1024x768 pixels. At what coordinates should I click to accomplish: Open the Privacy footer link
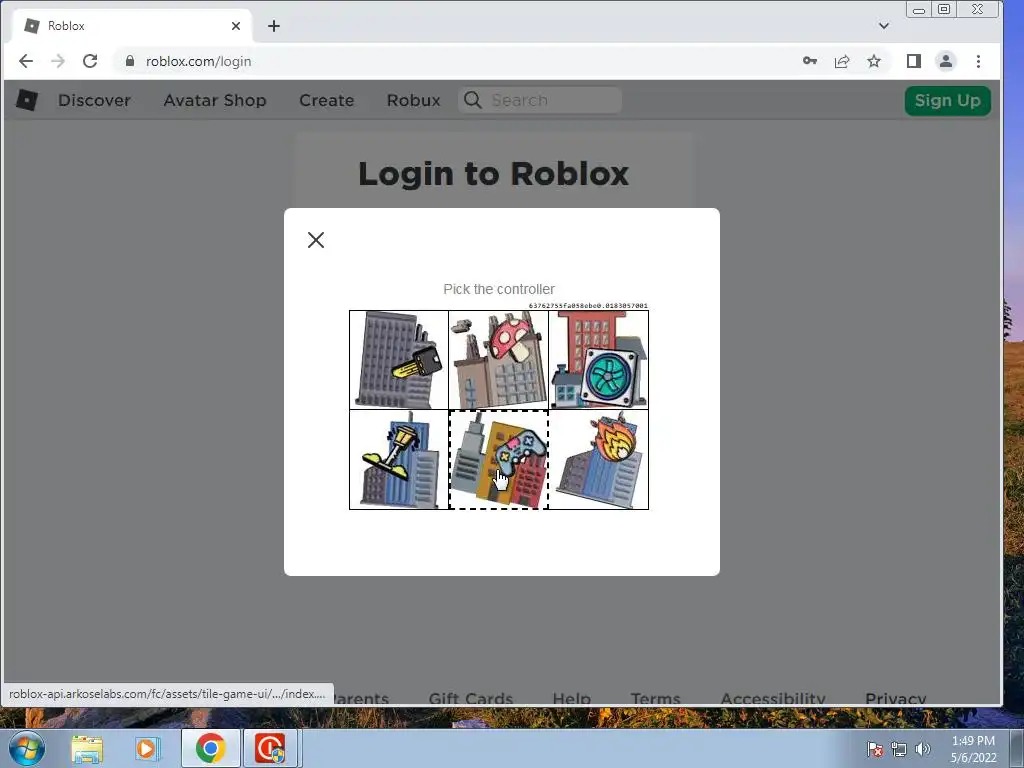(895, 698)
